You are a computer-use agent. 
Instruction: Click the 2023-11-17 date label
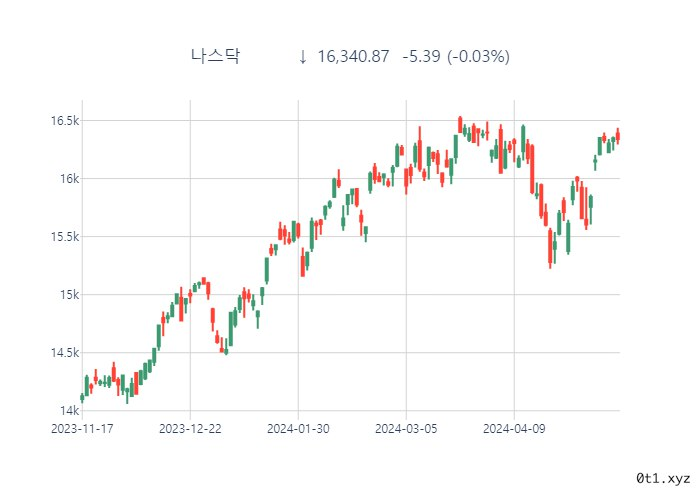[x=82, y=429]
